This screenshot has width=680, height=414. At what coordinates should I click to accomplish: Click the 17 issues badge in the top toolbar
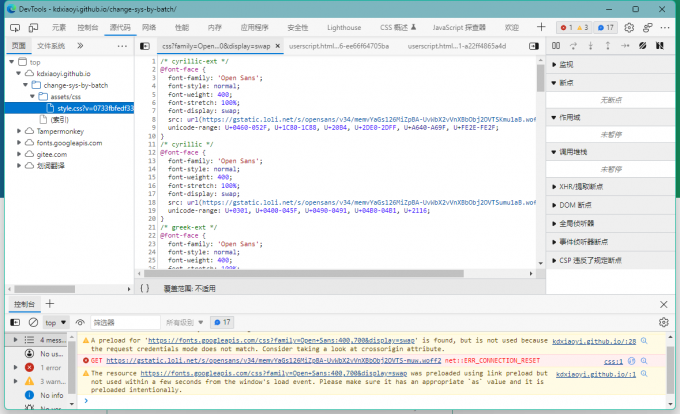coord(605,28)
